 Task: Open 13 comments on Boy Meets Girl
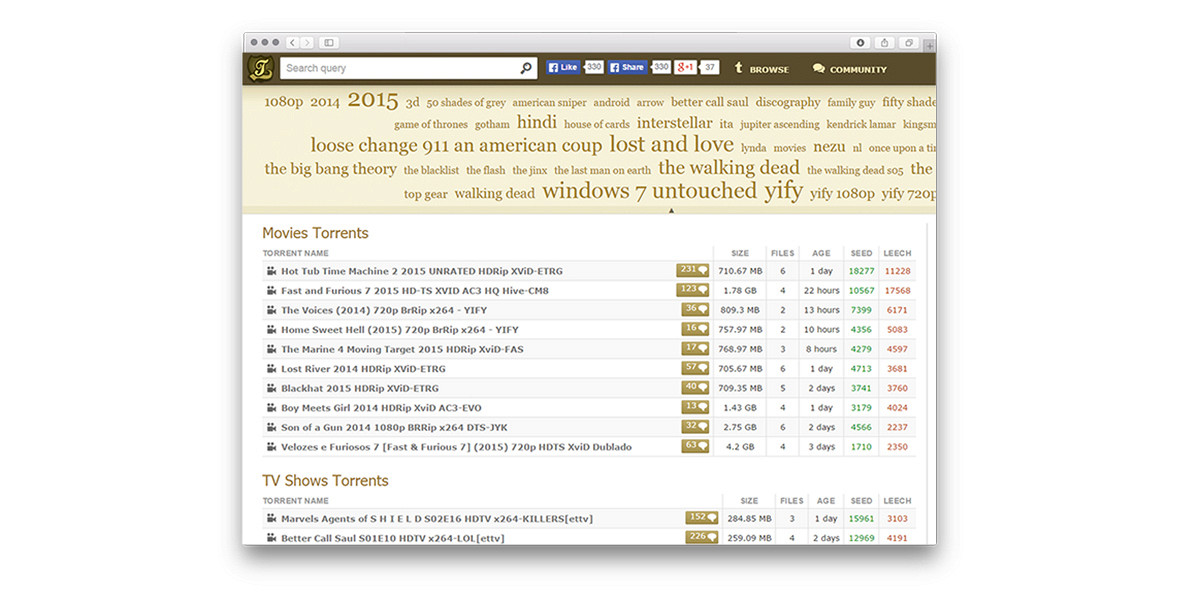pyautogui.click(x=696, y=407)
